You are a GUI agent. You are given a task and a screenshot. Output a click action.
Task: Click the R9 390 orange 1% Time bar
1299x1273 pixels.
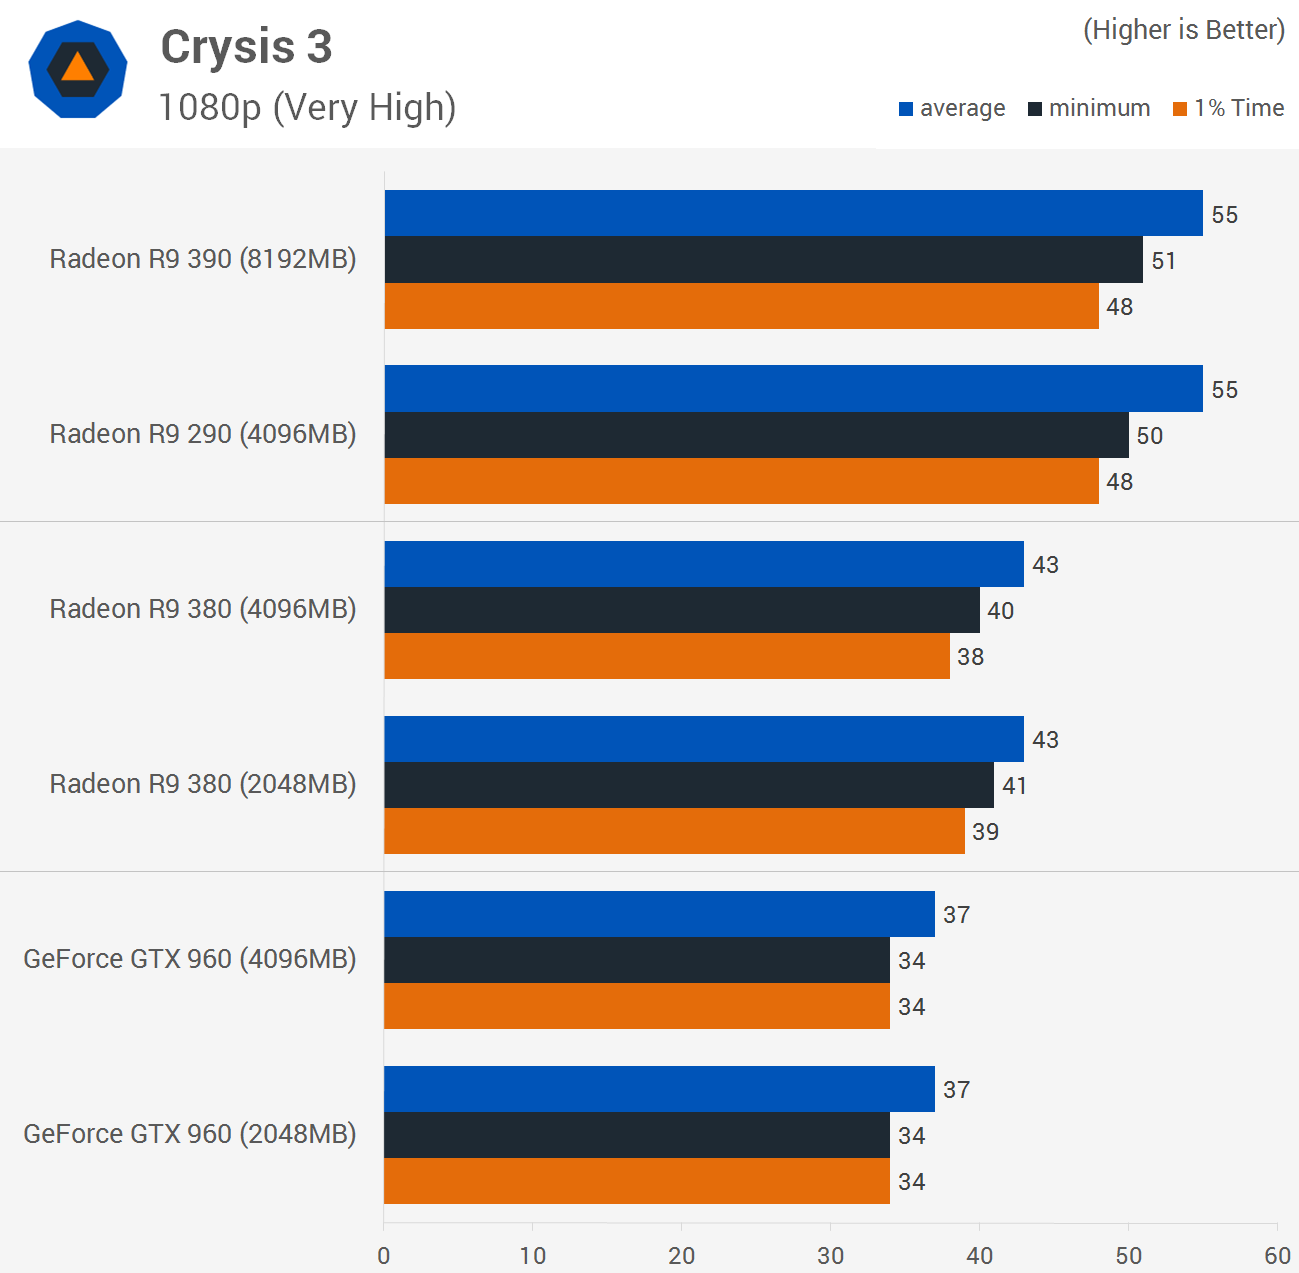pyautogui.click(x=742, y=306)
